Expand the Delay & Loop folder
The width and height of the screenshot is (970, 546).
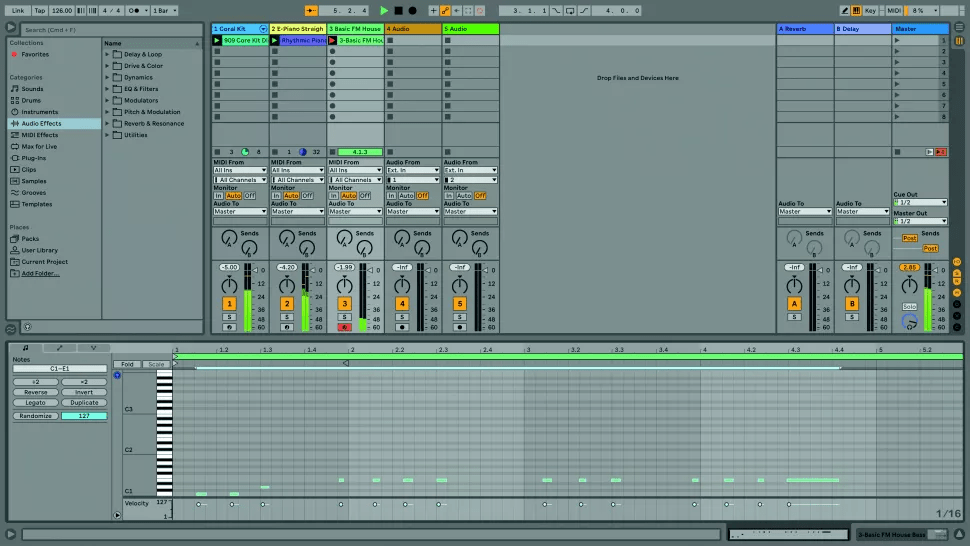[108, 54]
